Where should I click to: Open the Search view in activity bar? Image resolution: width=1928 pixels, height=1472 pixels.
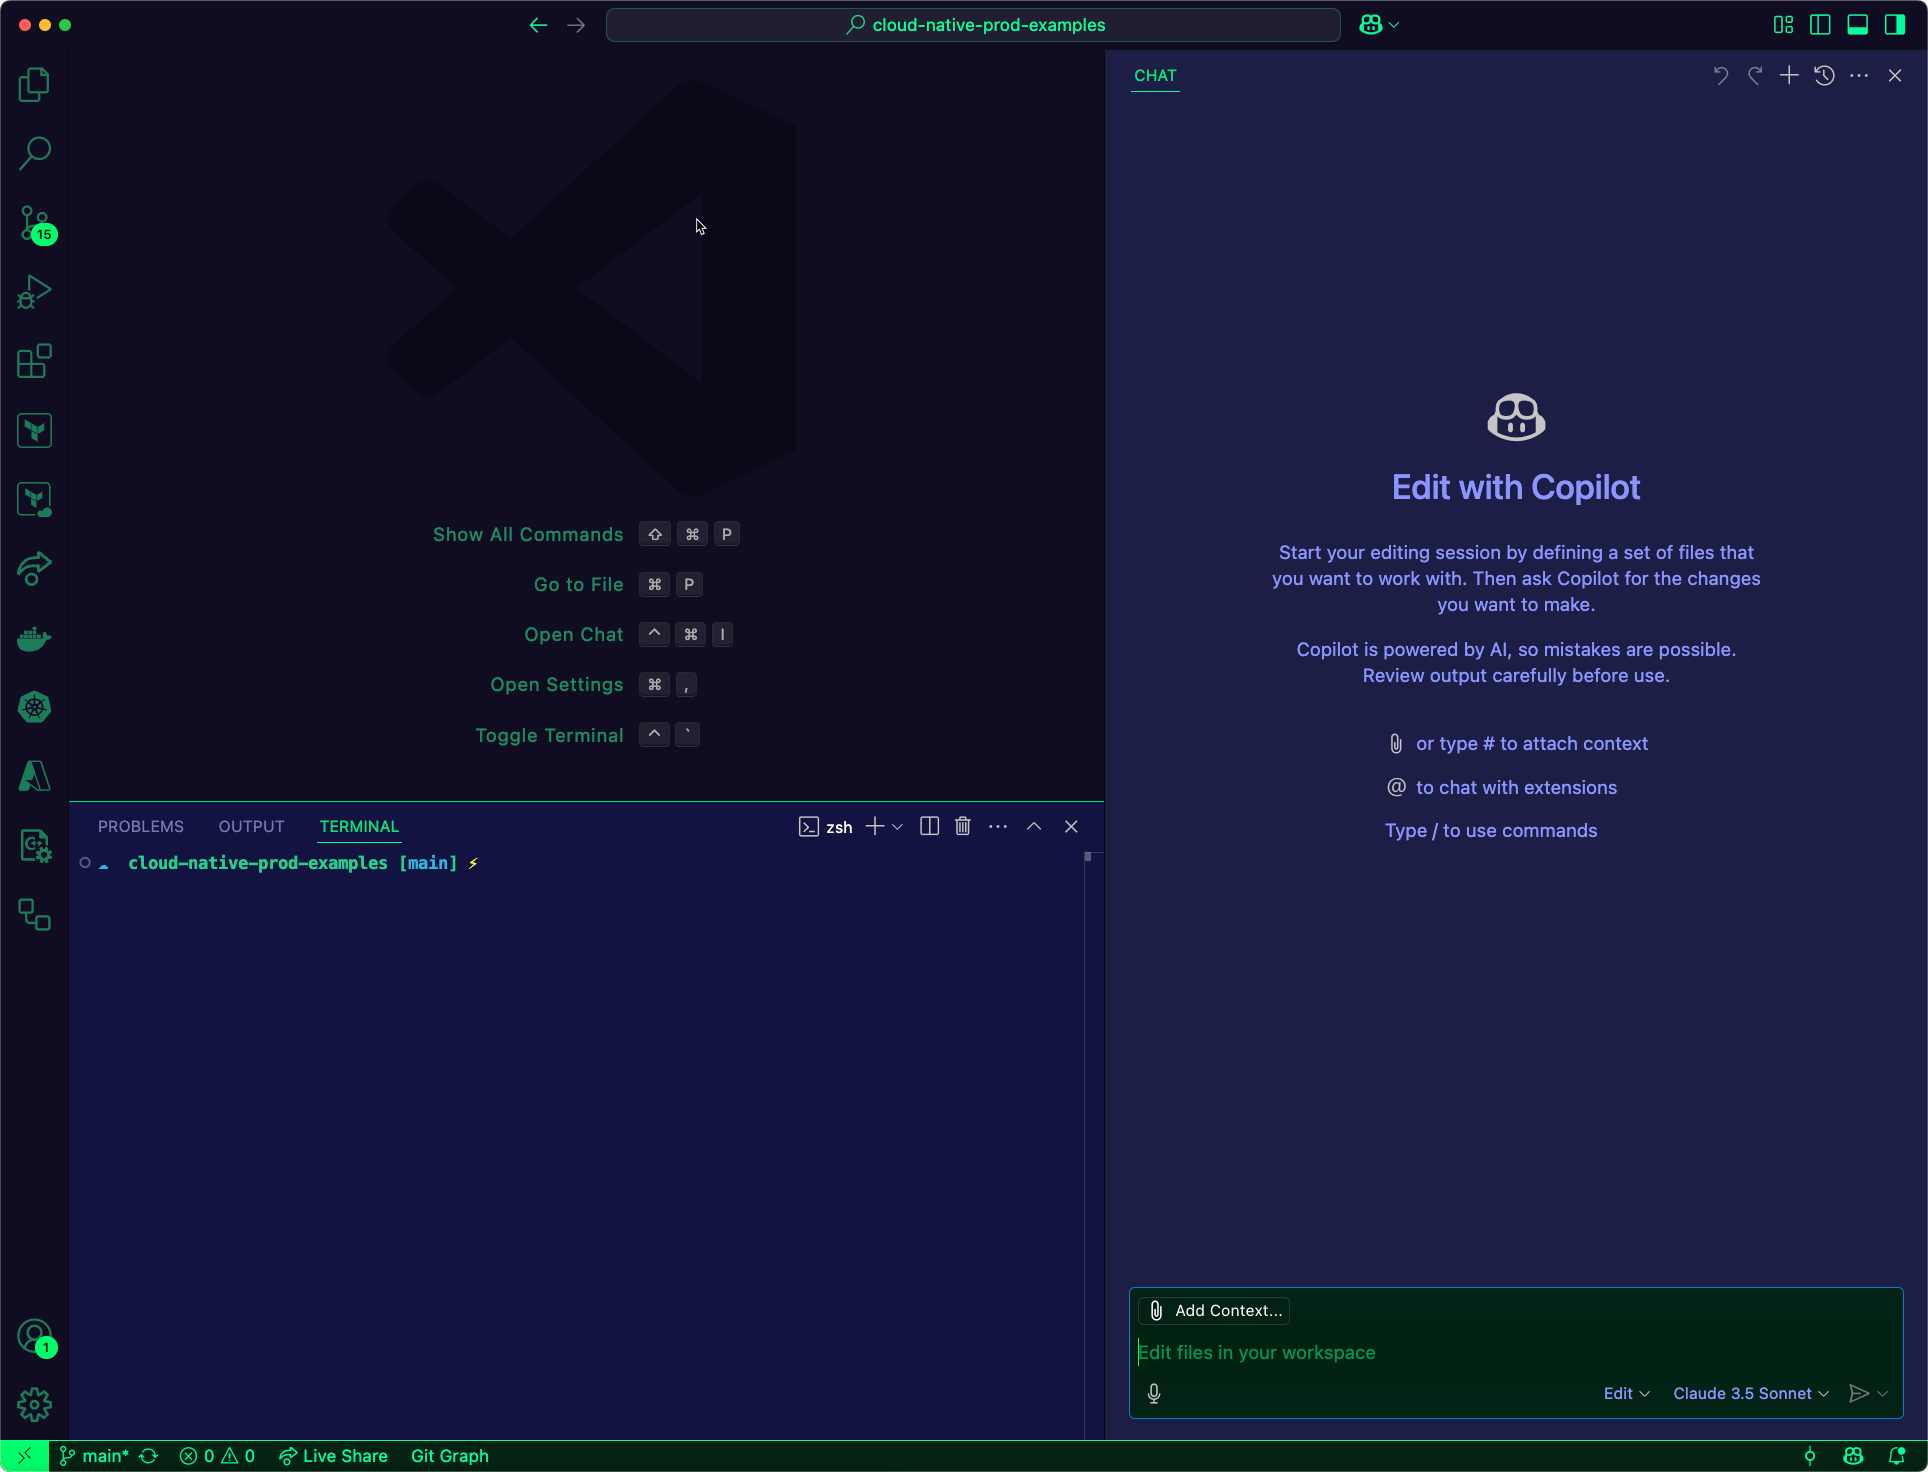[x=35, y=153]
